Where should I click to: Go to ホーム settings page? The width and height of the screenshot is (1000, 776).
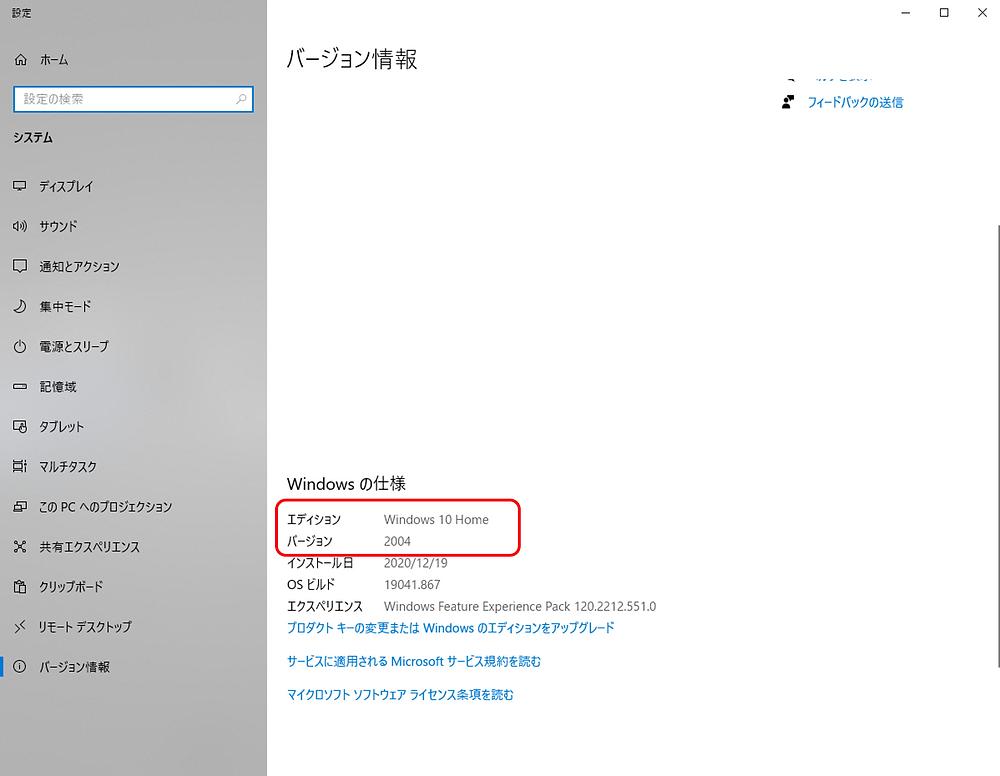[133, 59]
